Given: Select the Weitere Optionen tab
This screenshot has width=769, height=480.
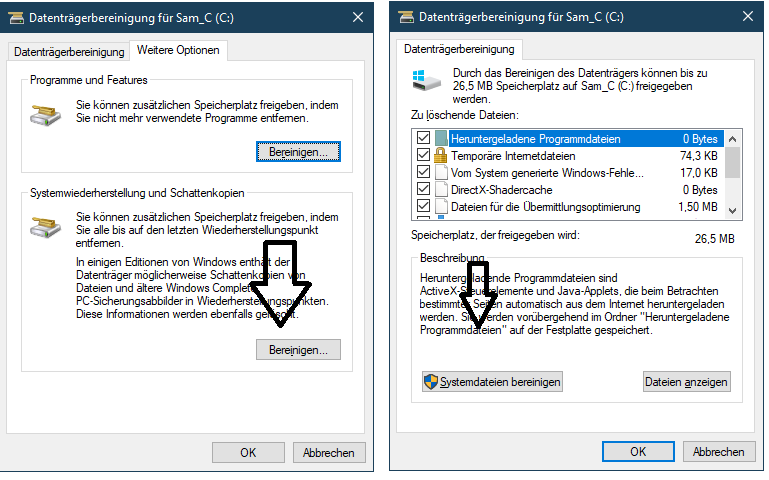Looking at the screenshot, I should point(178,50).
